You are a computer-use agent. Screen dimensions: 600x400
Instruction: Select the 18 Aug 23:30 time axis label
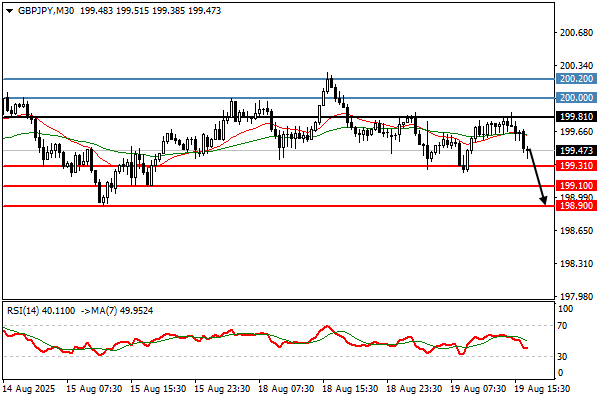click(x=414, y=389)
